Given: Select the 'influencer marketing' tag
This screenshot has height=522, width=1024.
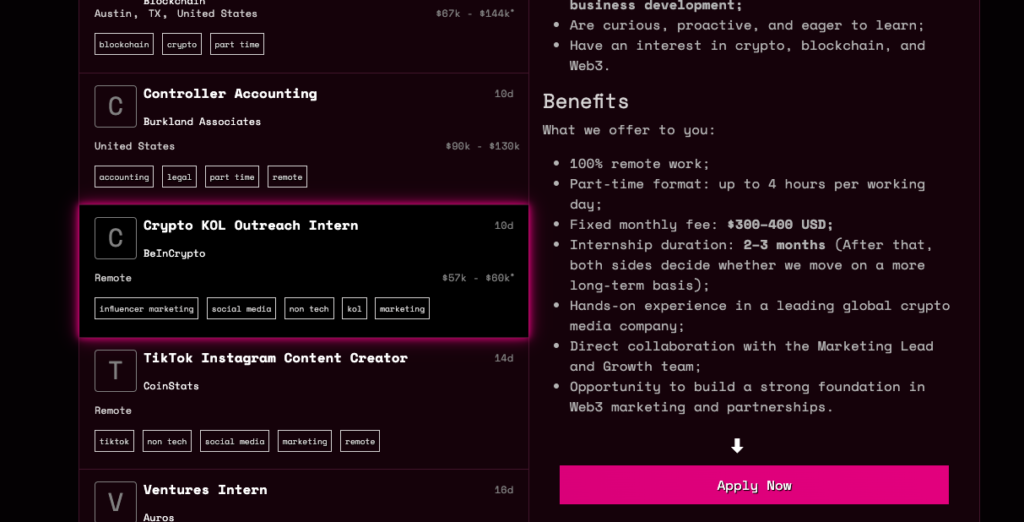Looking at the screenshot, I should pyautogui.click(x=146, y=309).
